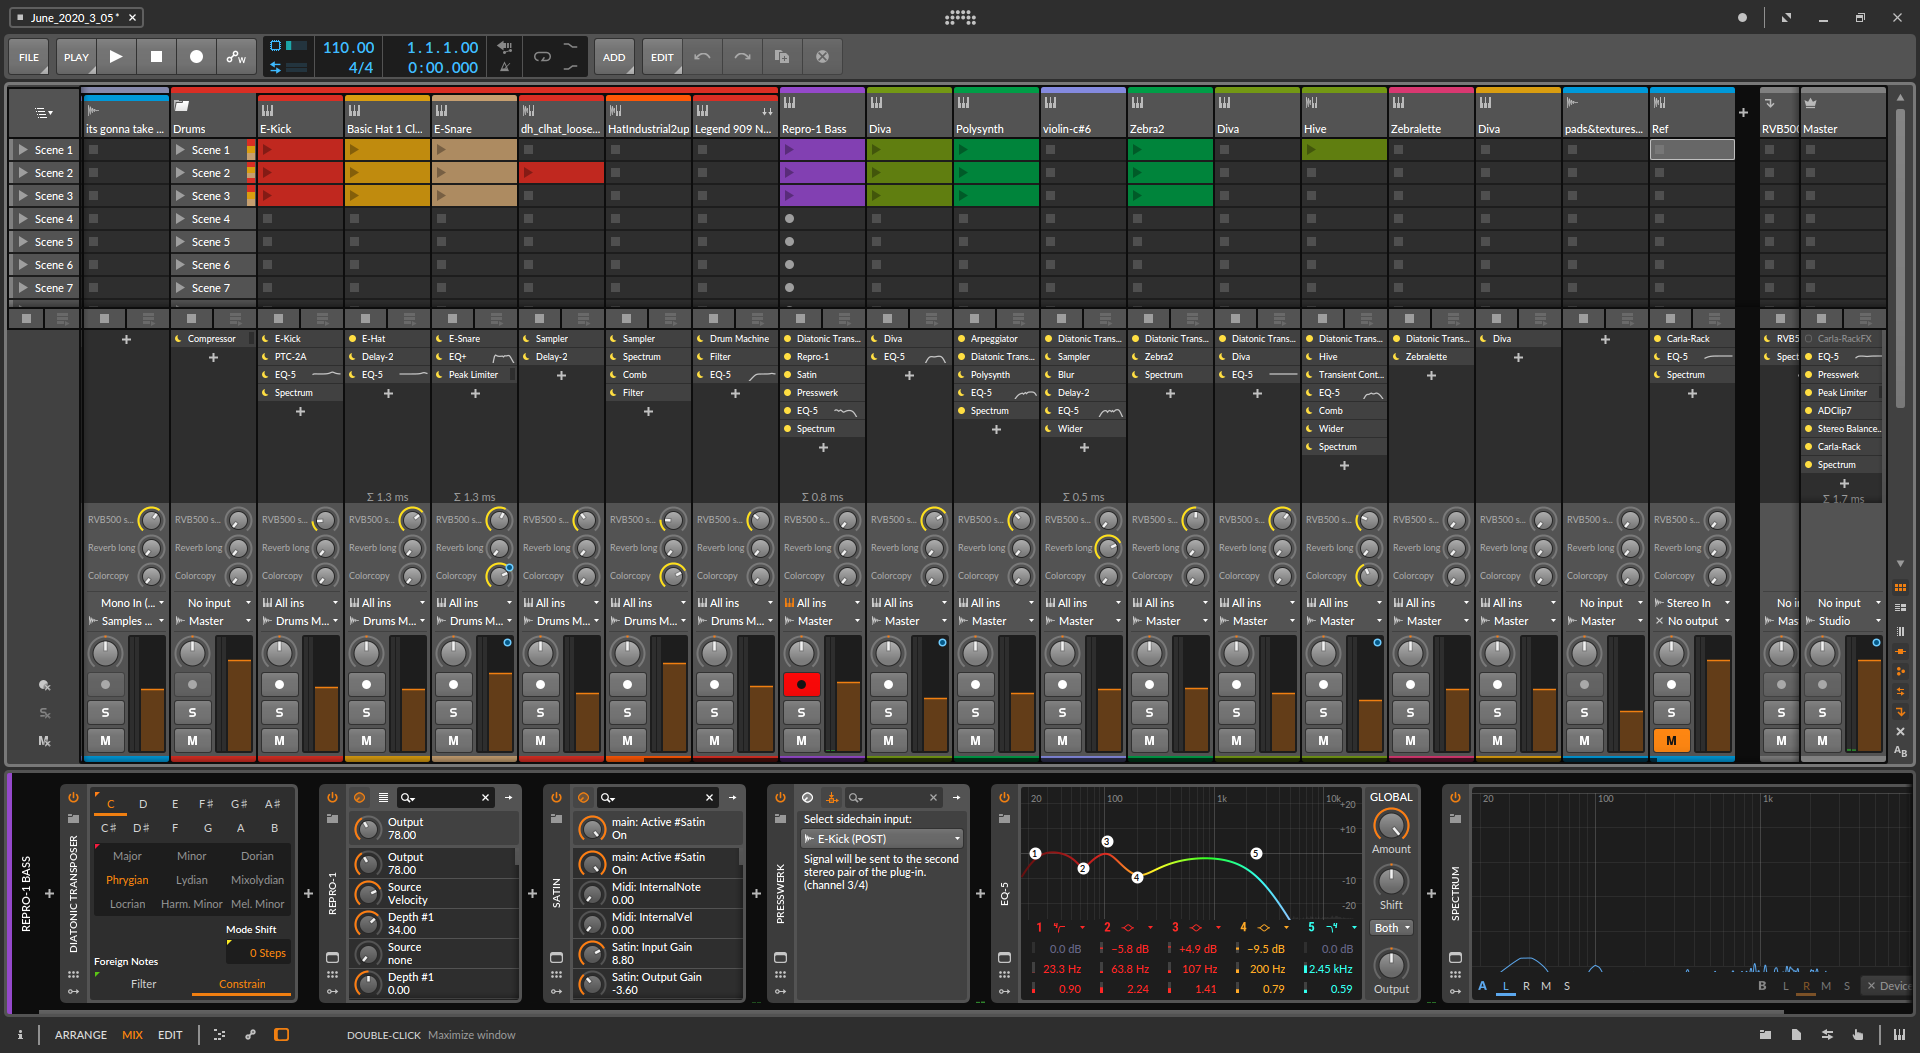Screen dimensions: 1920x1053
Task: Click the Repro-1 Bass track pan knob
Action: tap(801, 653)
